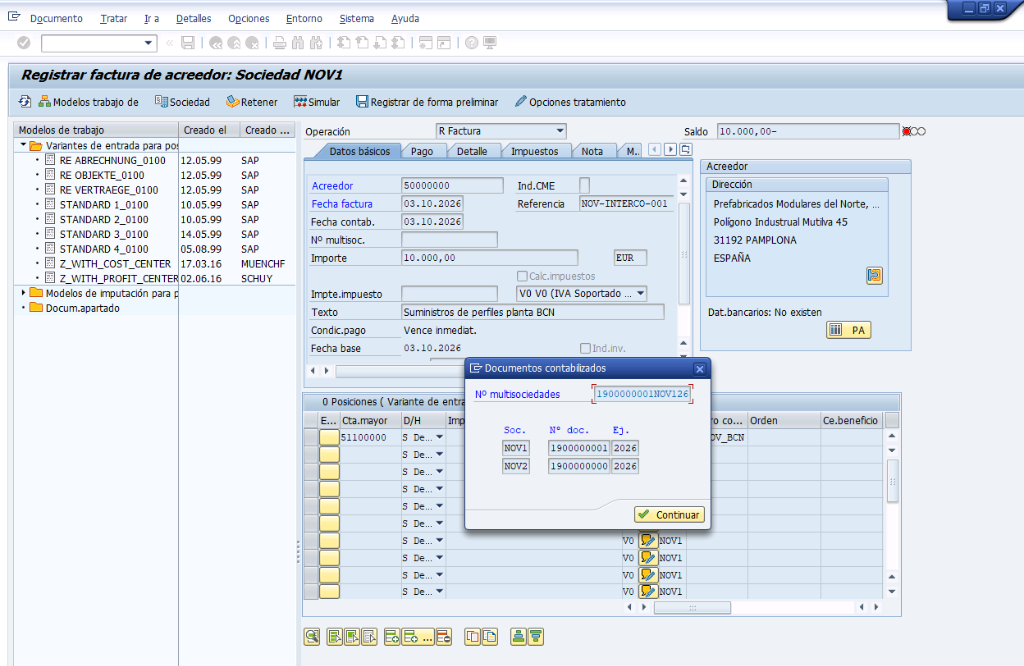Click the Last Page icon
The width and height of the screenshot is (1024, 666).
(x=398, y=43)
